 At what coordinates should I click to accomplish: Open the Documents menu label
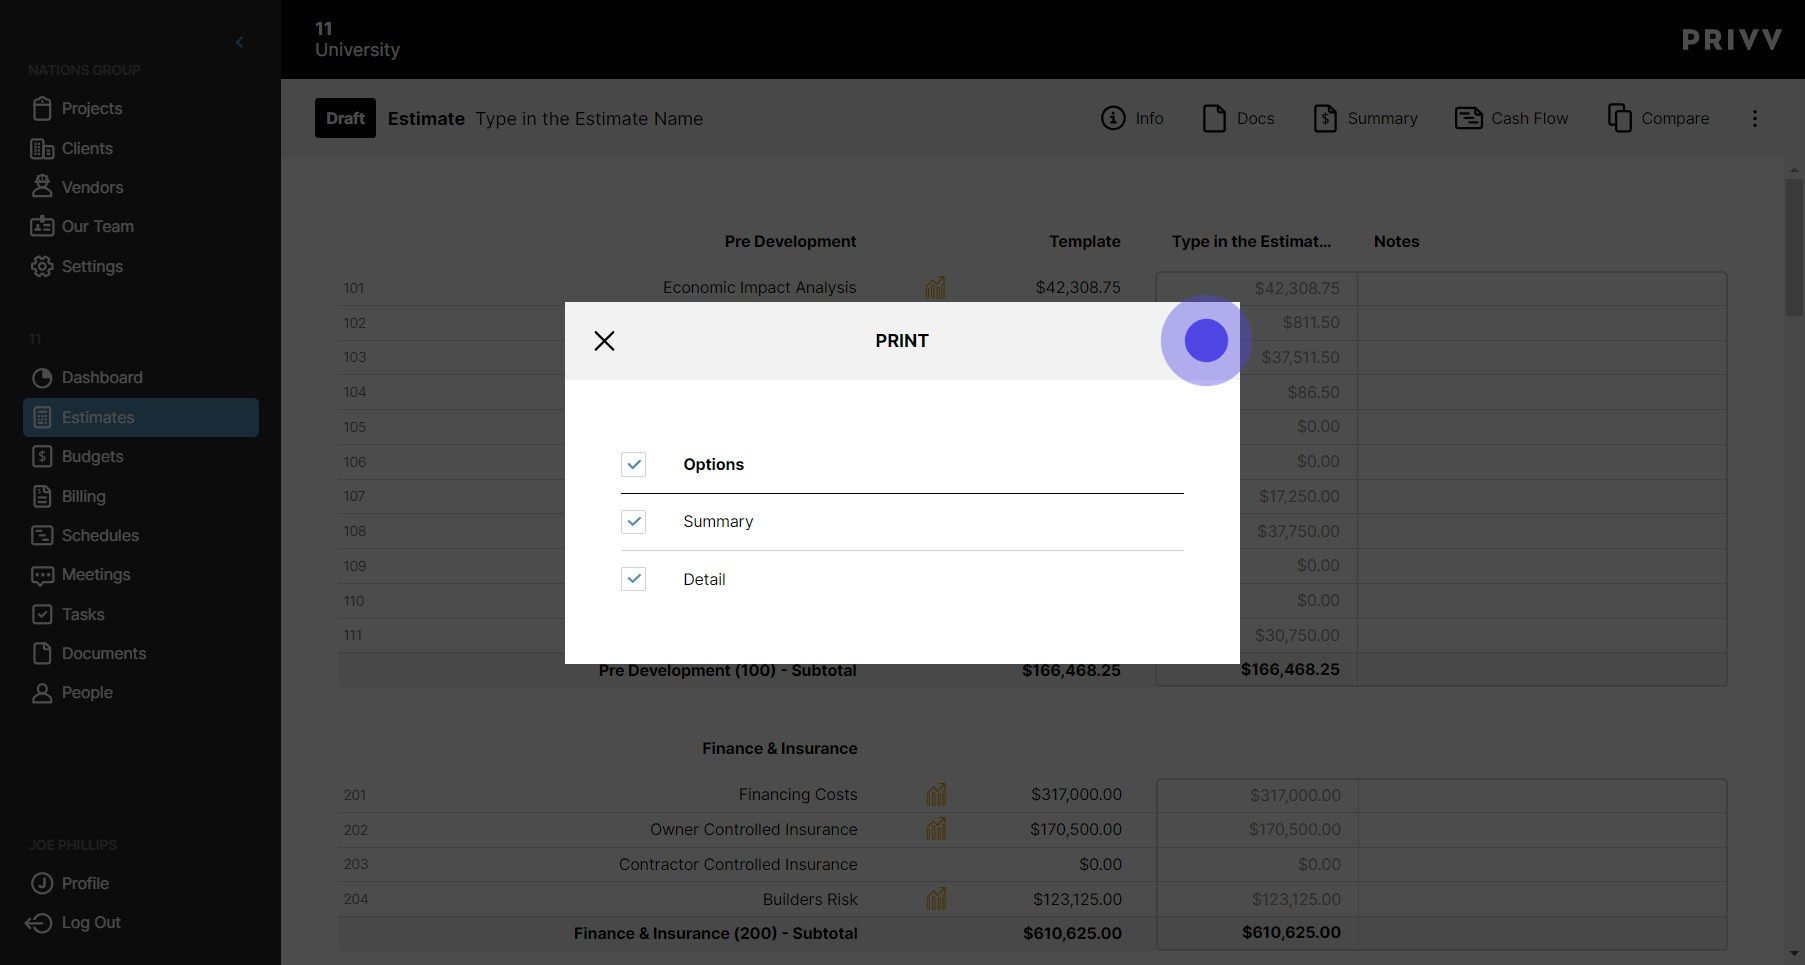point(104,653)
